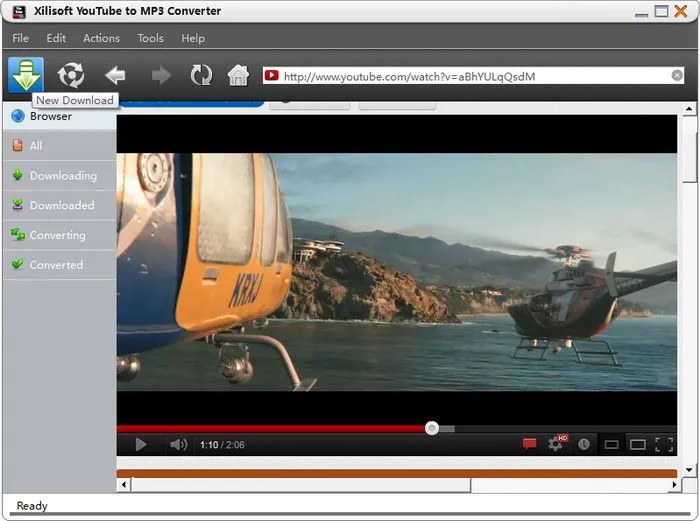Play the video with the play button

141,445
